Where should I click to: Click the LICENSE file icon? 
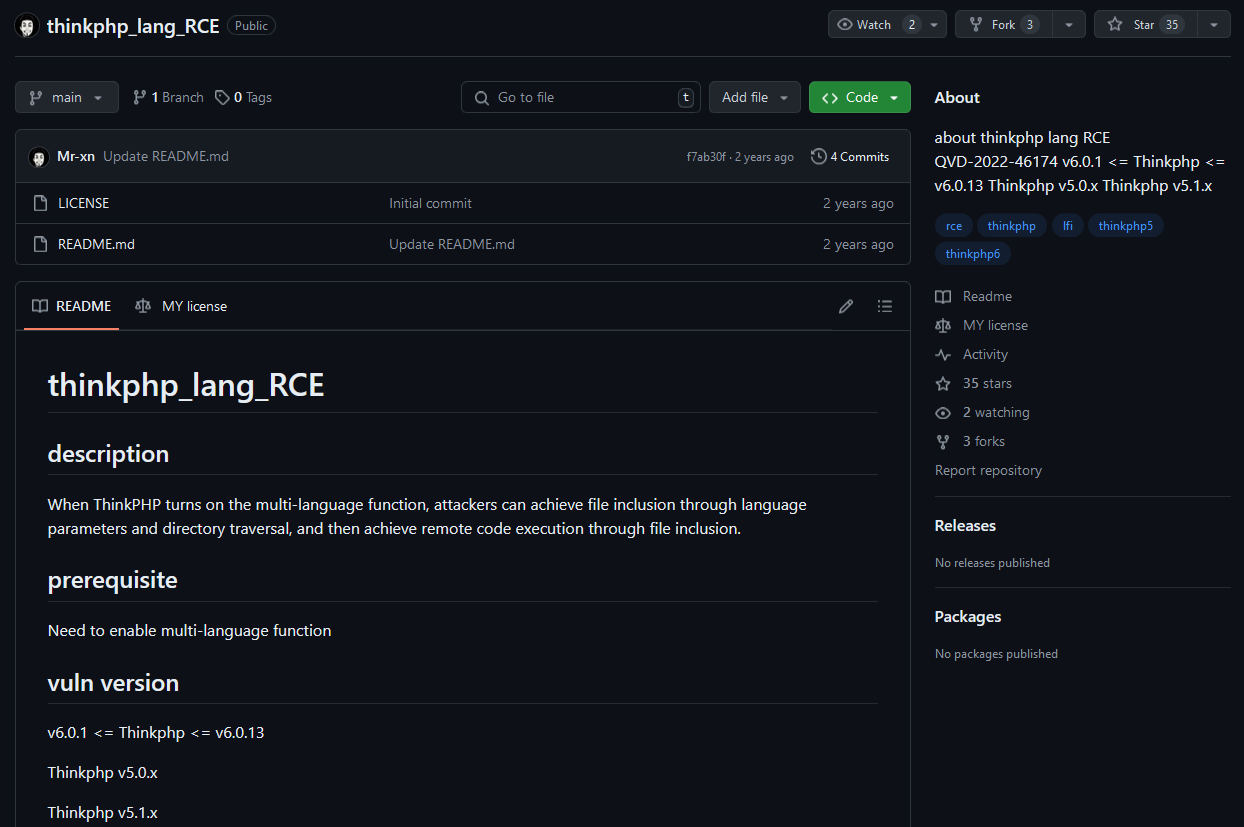(x=41, y=203)
